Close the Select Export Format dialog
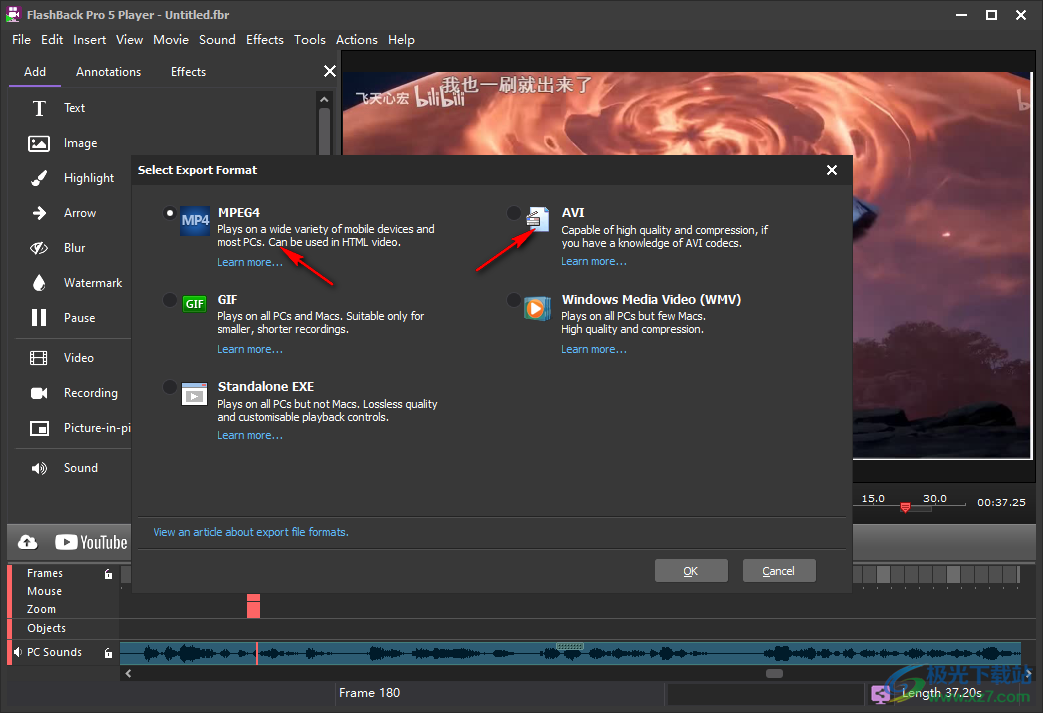This screenshot has width=1043, height=713. click(x=831, y=170)
